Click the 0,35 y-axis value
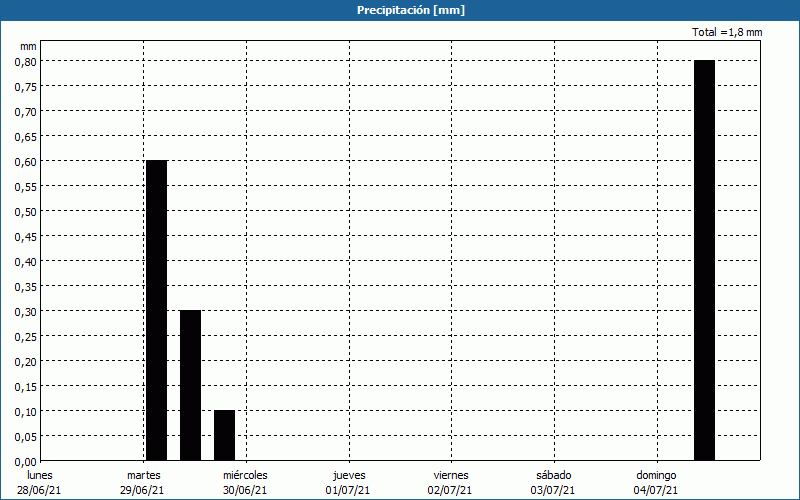 coord(26,287)
